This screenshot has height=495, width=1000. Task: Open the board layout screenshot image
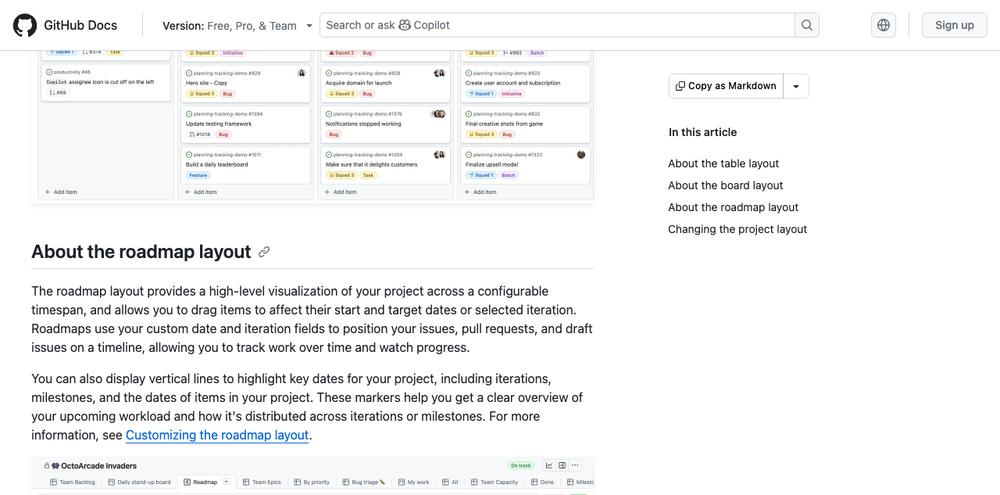point(312,127)
